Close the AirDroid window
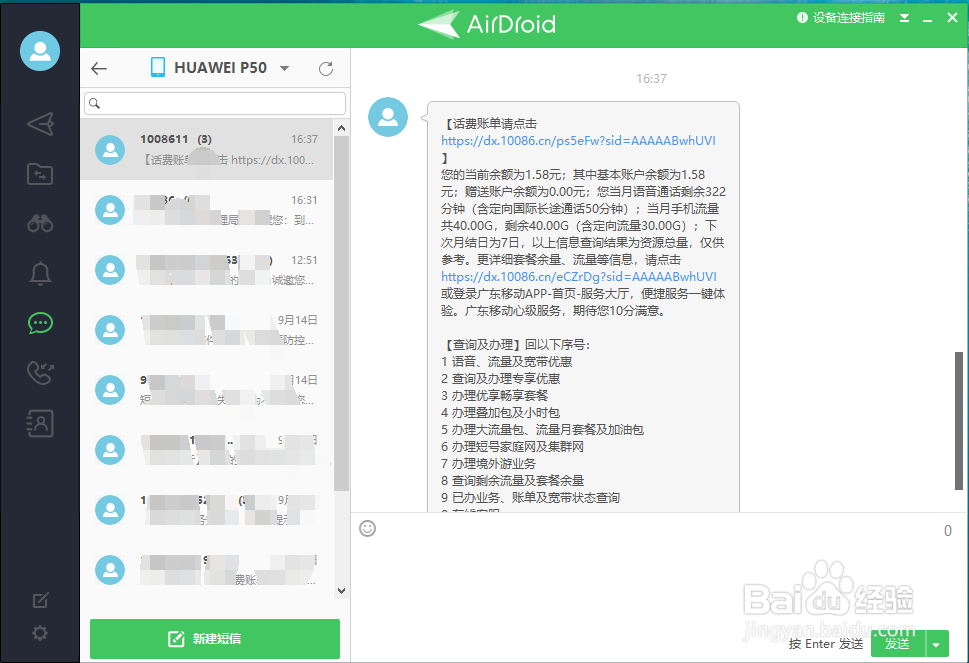Screen dimensions: 969x663 [952, 18]
